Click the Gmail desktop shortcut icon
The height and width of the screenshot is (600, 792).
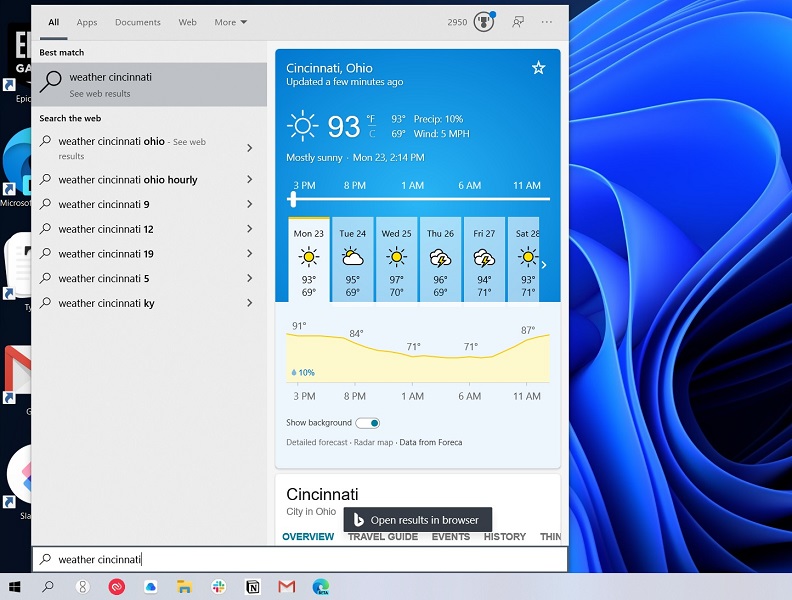tap(18, 376)
